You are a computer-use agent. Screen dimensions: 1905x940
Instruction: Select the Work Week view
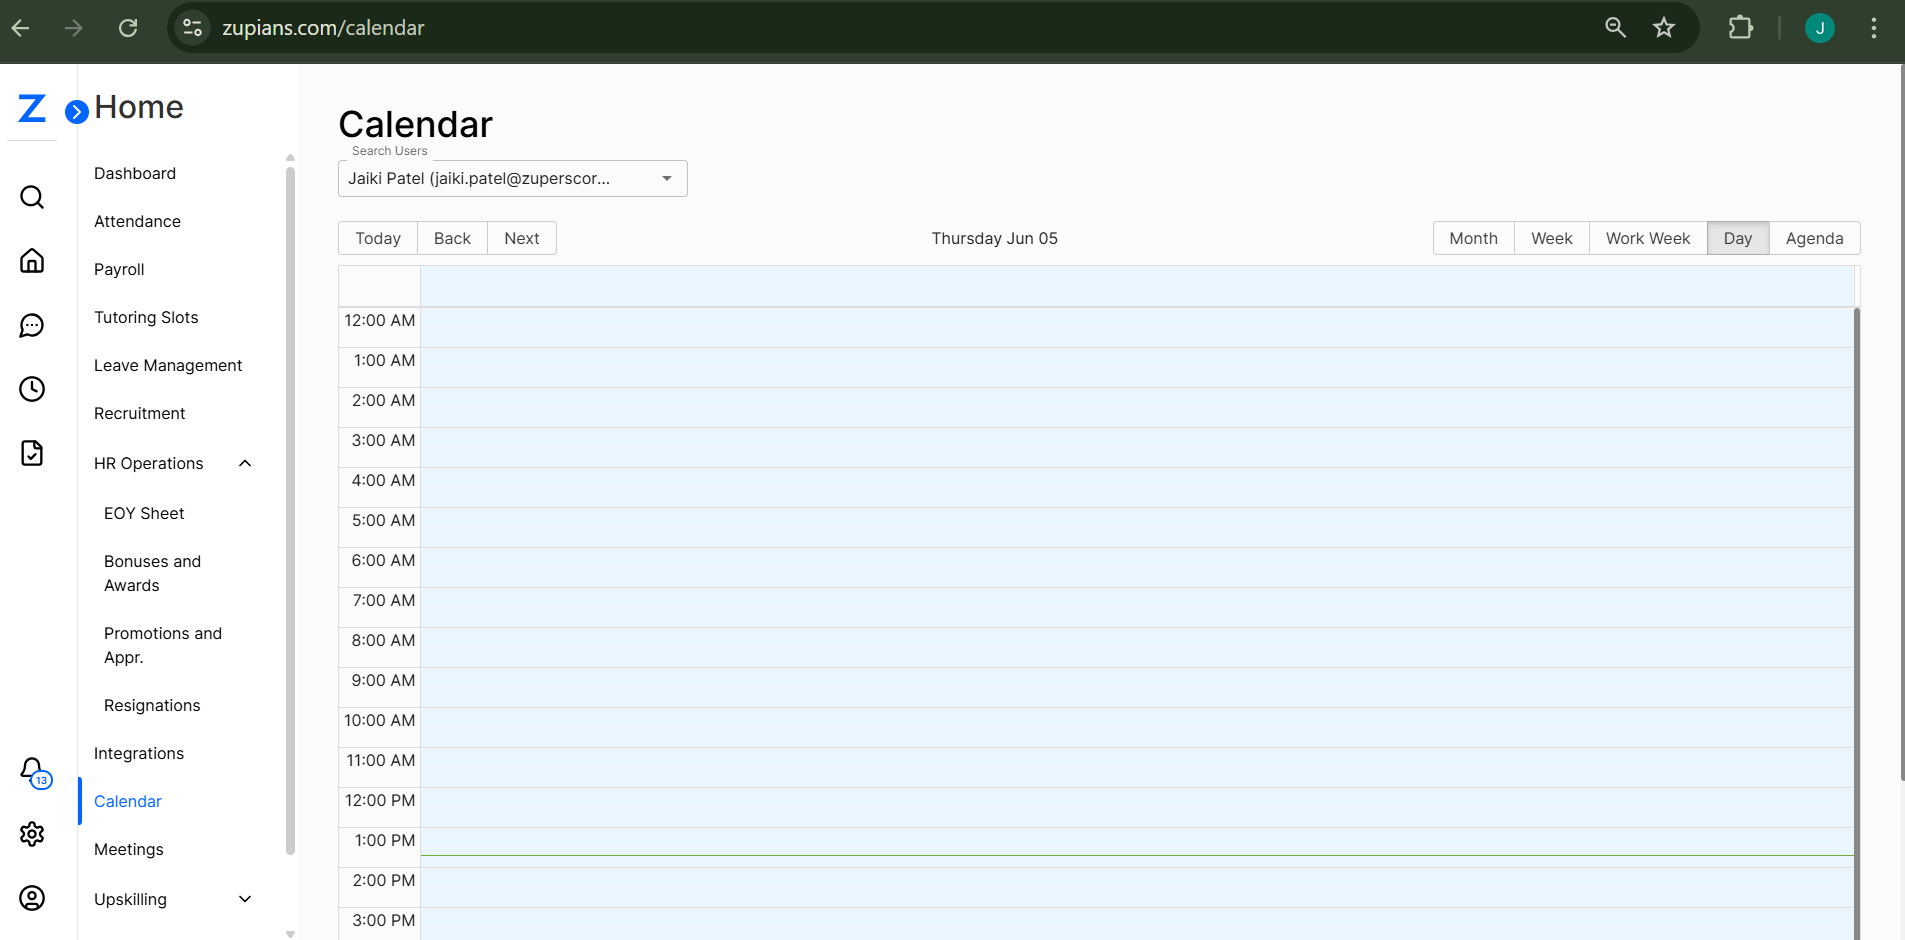coord(1646,238)
